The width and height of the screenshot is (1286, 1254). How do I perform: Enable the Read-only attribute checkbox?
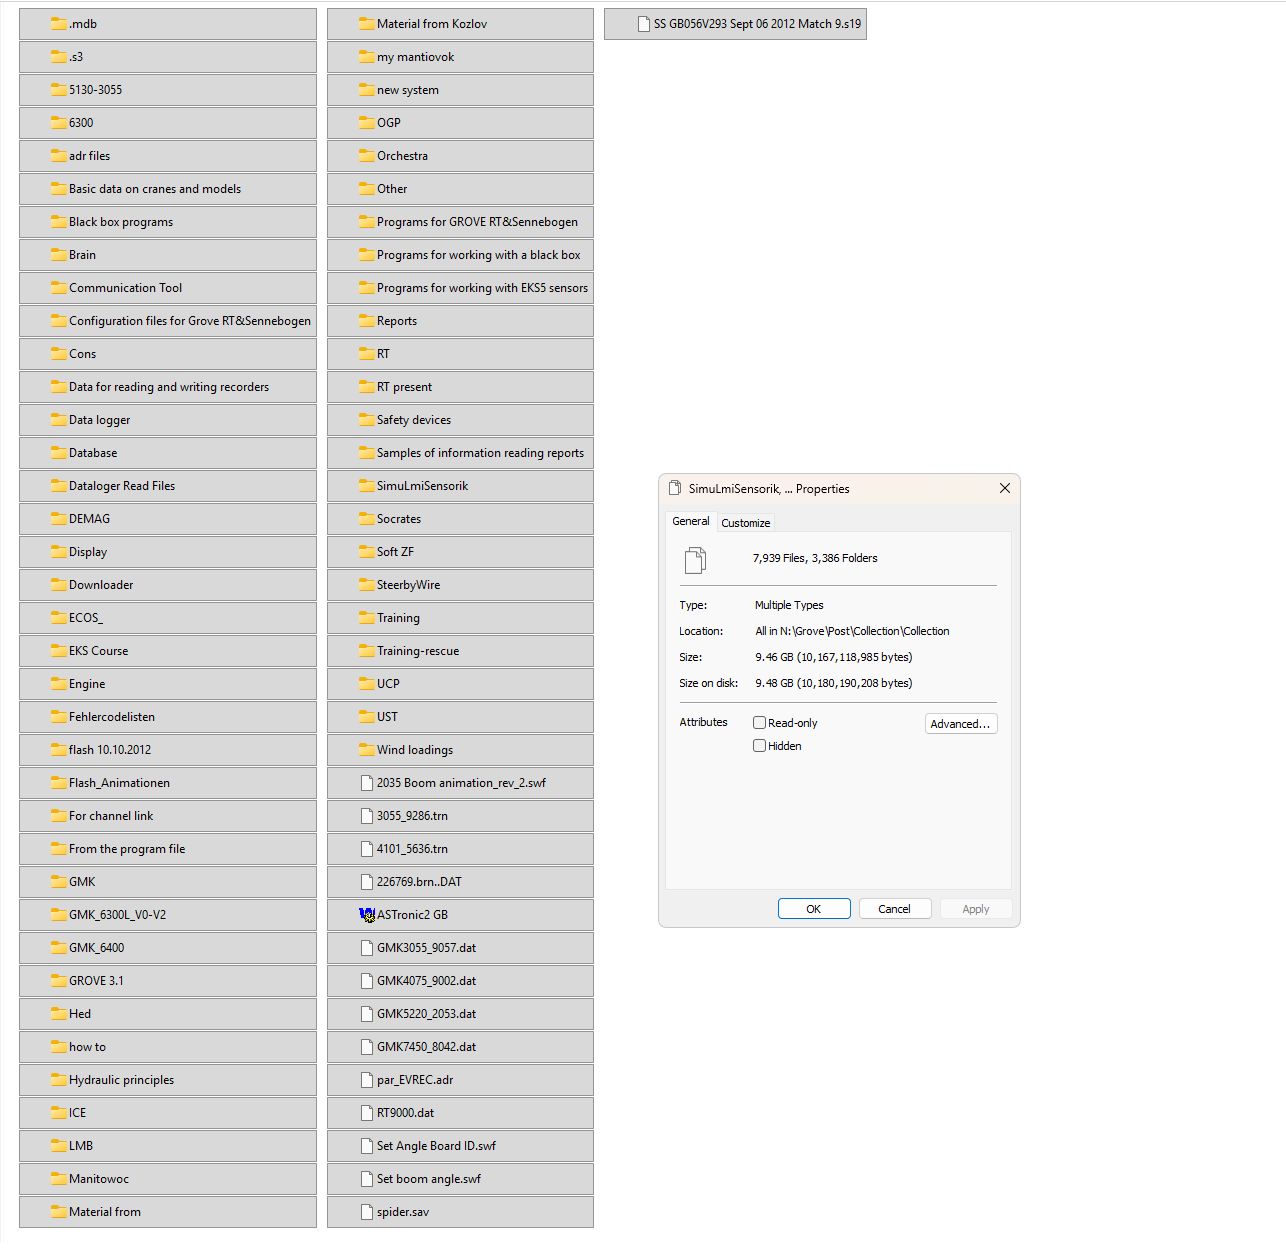click(x=760, y=722)
